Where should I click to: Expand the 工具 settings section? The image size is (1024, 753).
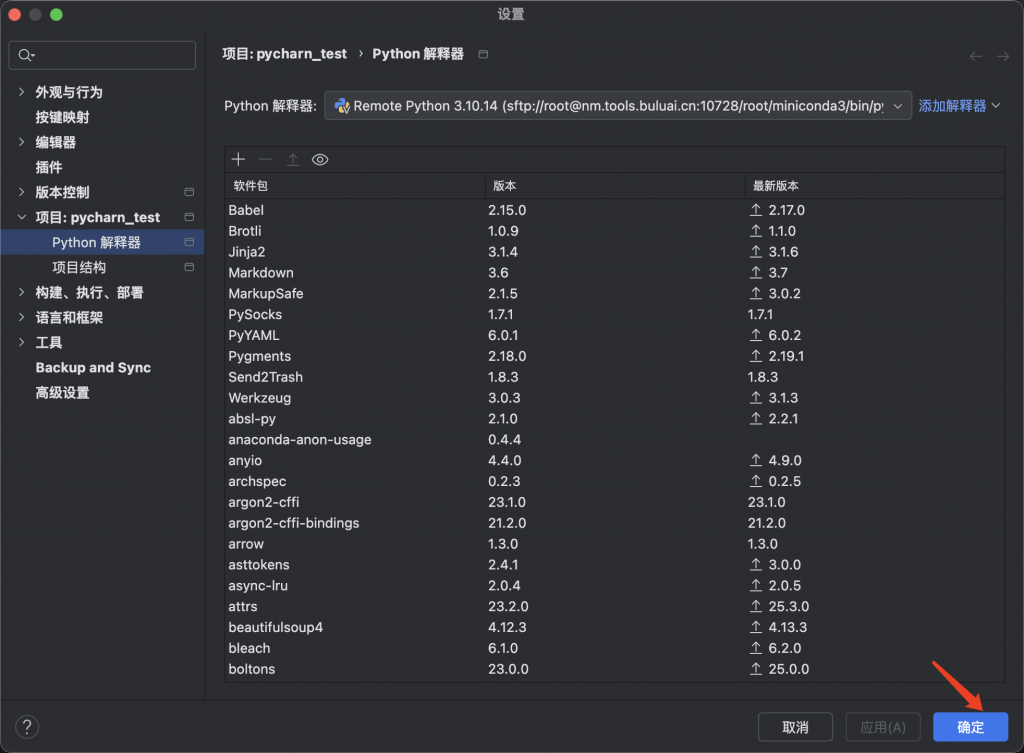coord(22,342)
